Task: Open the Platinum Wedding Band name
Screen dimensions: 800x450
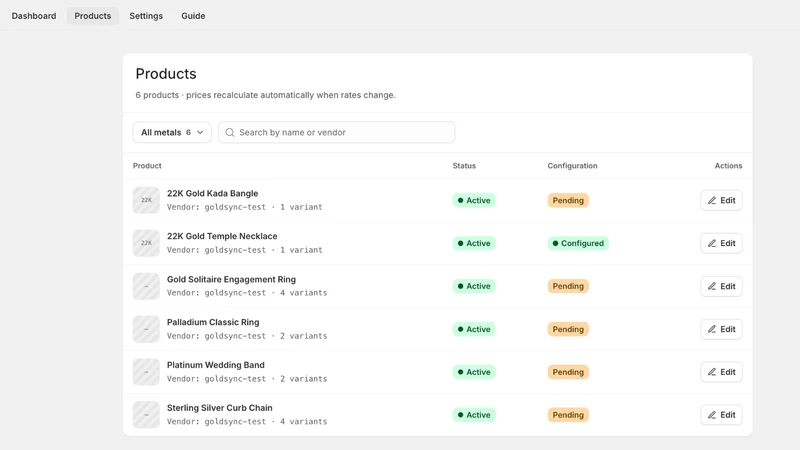Action: pos(215,365)
